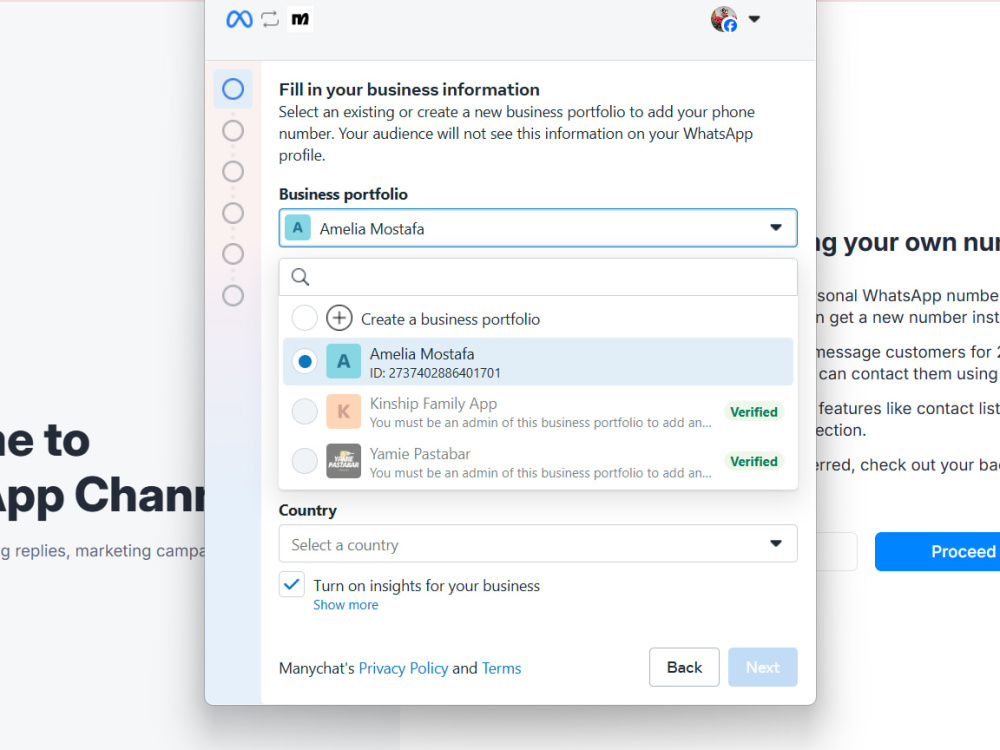Open the Select a country dropdown
Viewport: 1000px width, 750px height.
click(538, 544)
